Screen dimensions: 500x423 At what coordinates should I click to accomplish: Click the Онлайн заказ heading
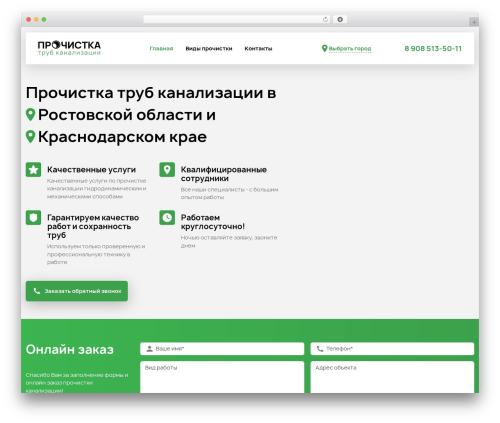click(x=70, y=349)
